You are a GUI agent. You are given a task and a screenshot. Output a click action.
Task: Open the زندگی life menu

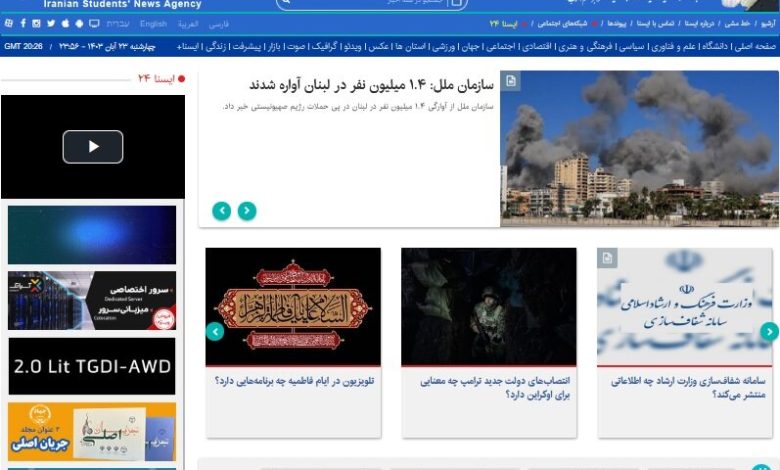tap(216, 46)
